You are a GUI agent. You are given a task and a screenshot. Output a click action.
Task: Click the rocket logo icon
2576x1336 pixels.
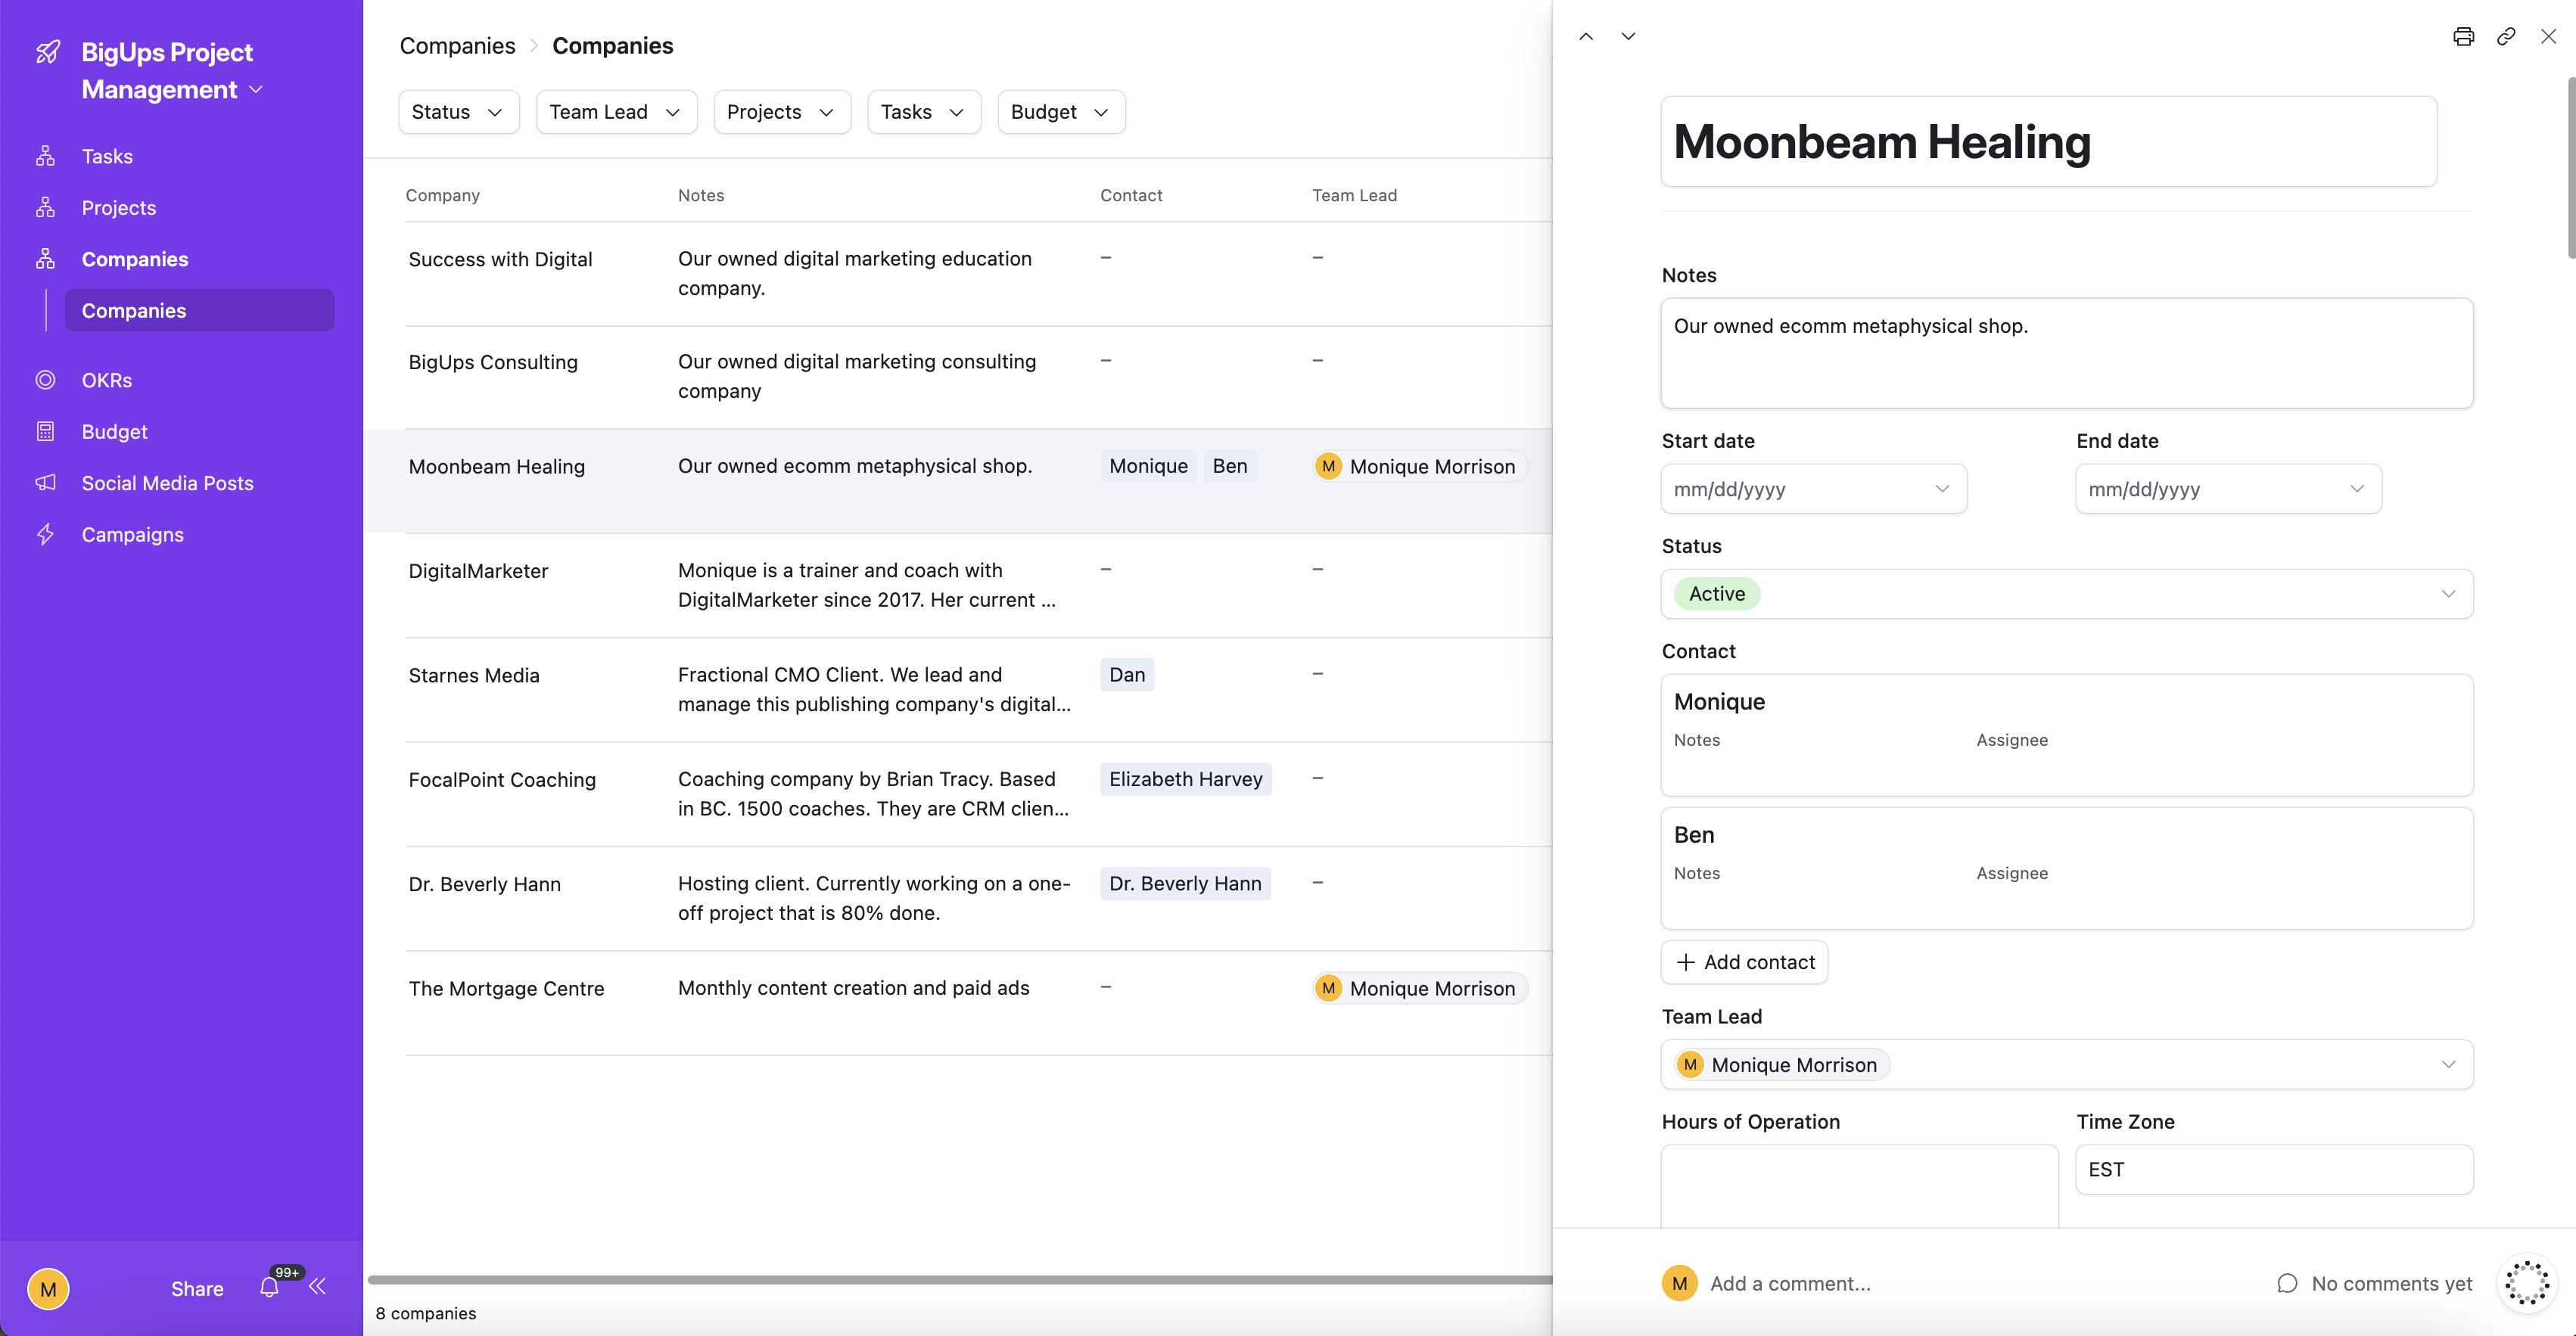(47, 52)
